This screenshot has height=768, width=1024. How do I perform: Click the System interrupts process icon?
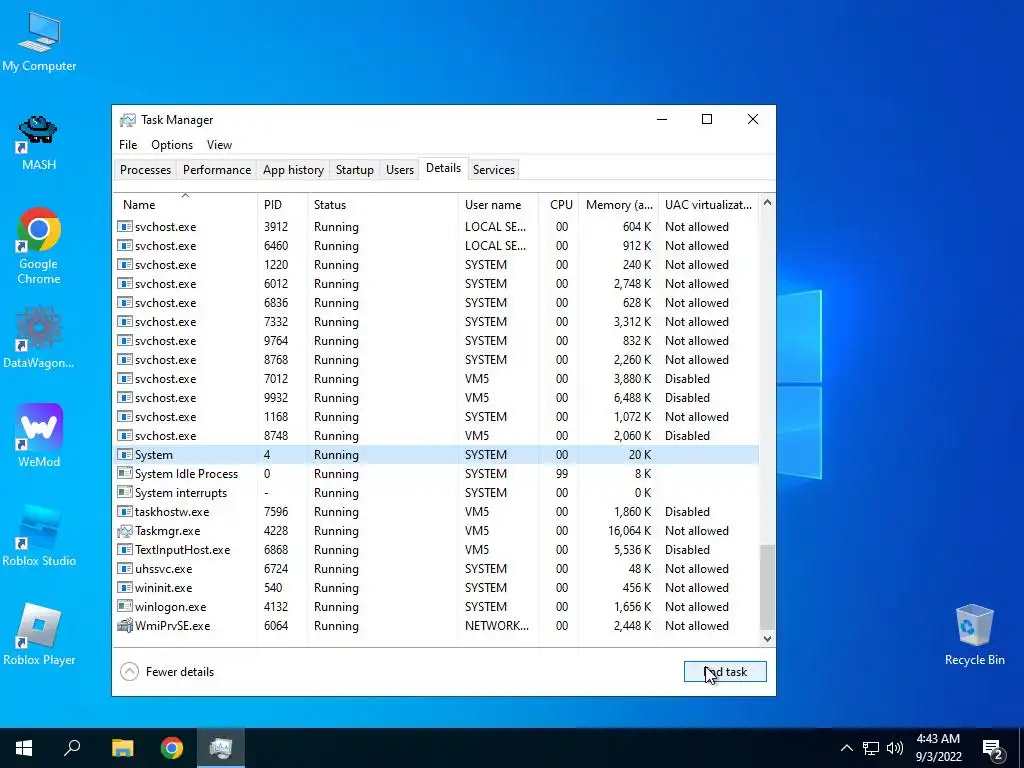[x=125, y=492]
